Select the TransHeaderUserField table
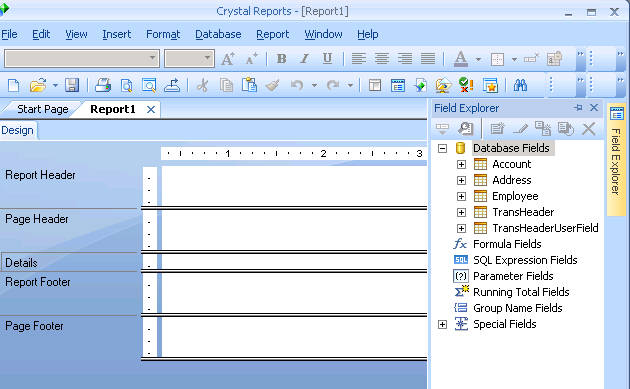The height and width of the screenshot is (389, 630). coord(545,228)
